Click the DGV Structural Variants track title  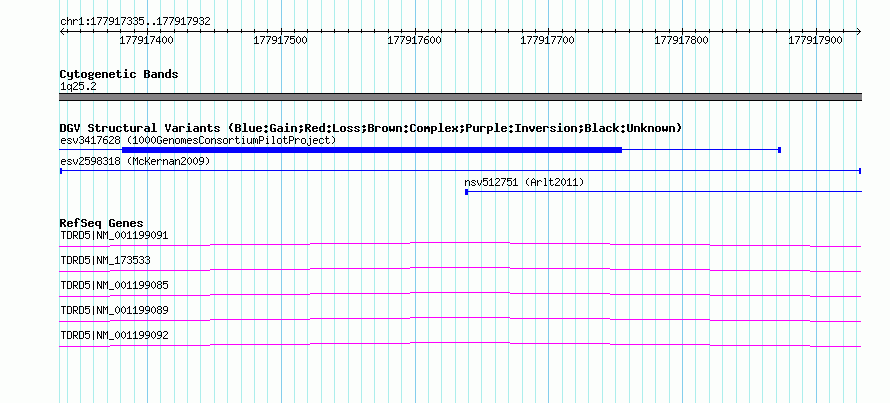click(371, 128)
